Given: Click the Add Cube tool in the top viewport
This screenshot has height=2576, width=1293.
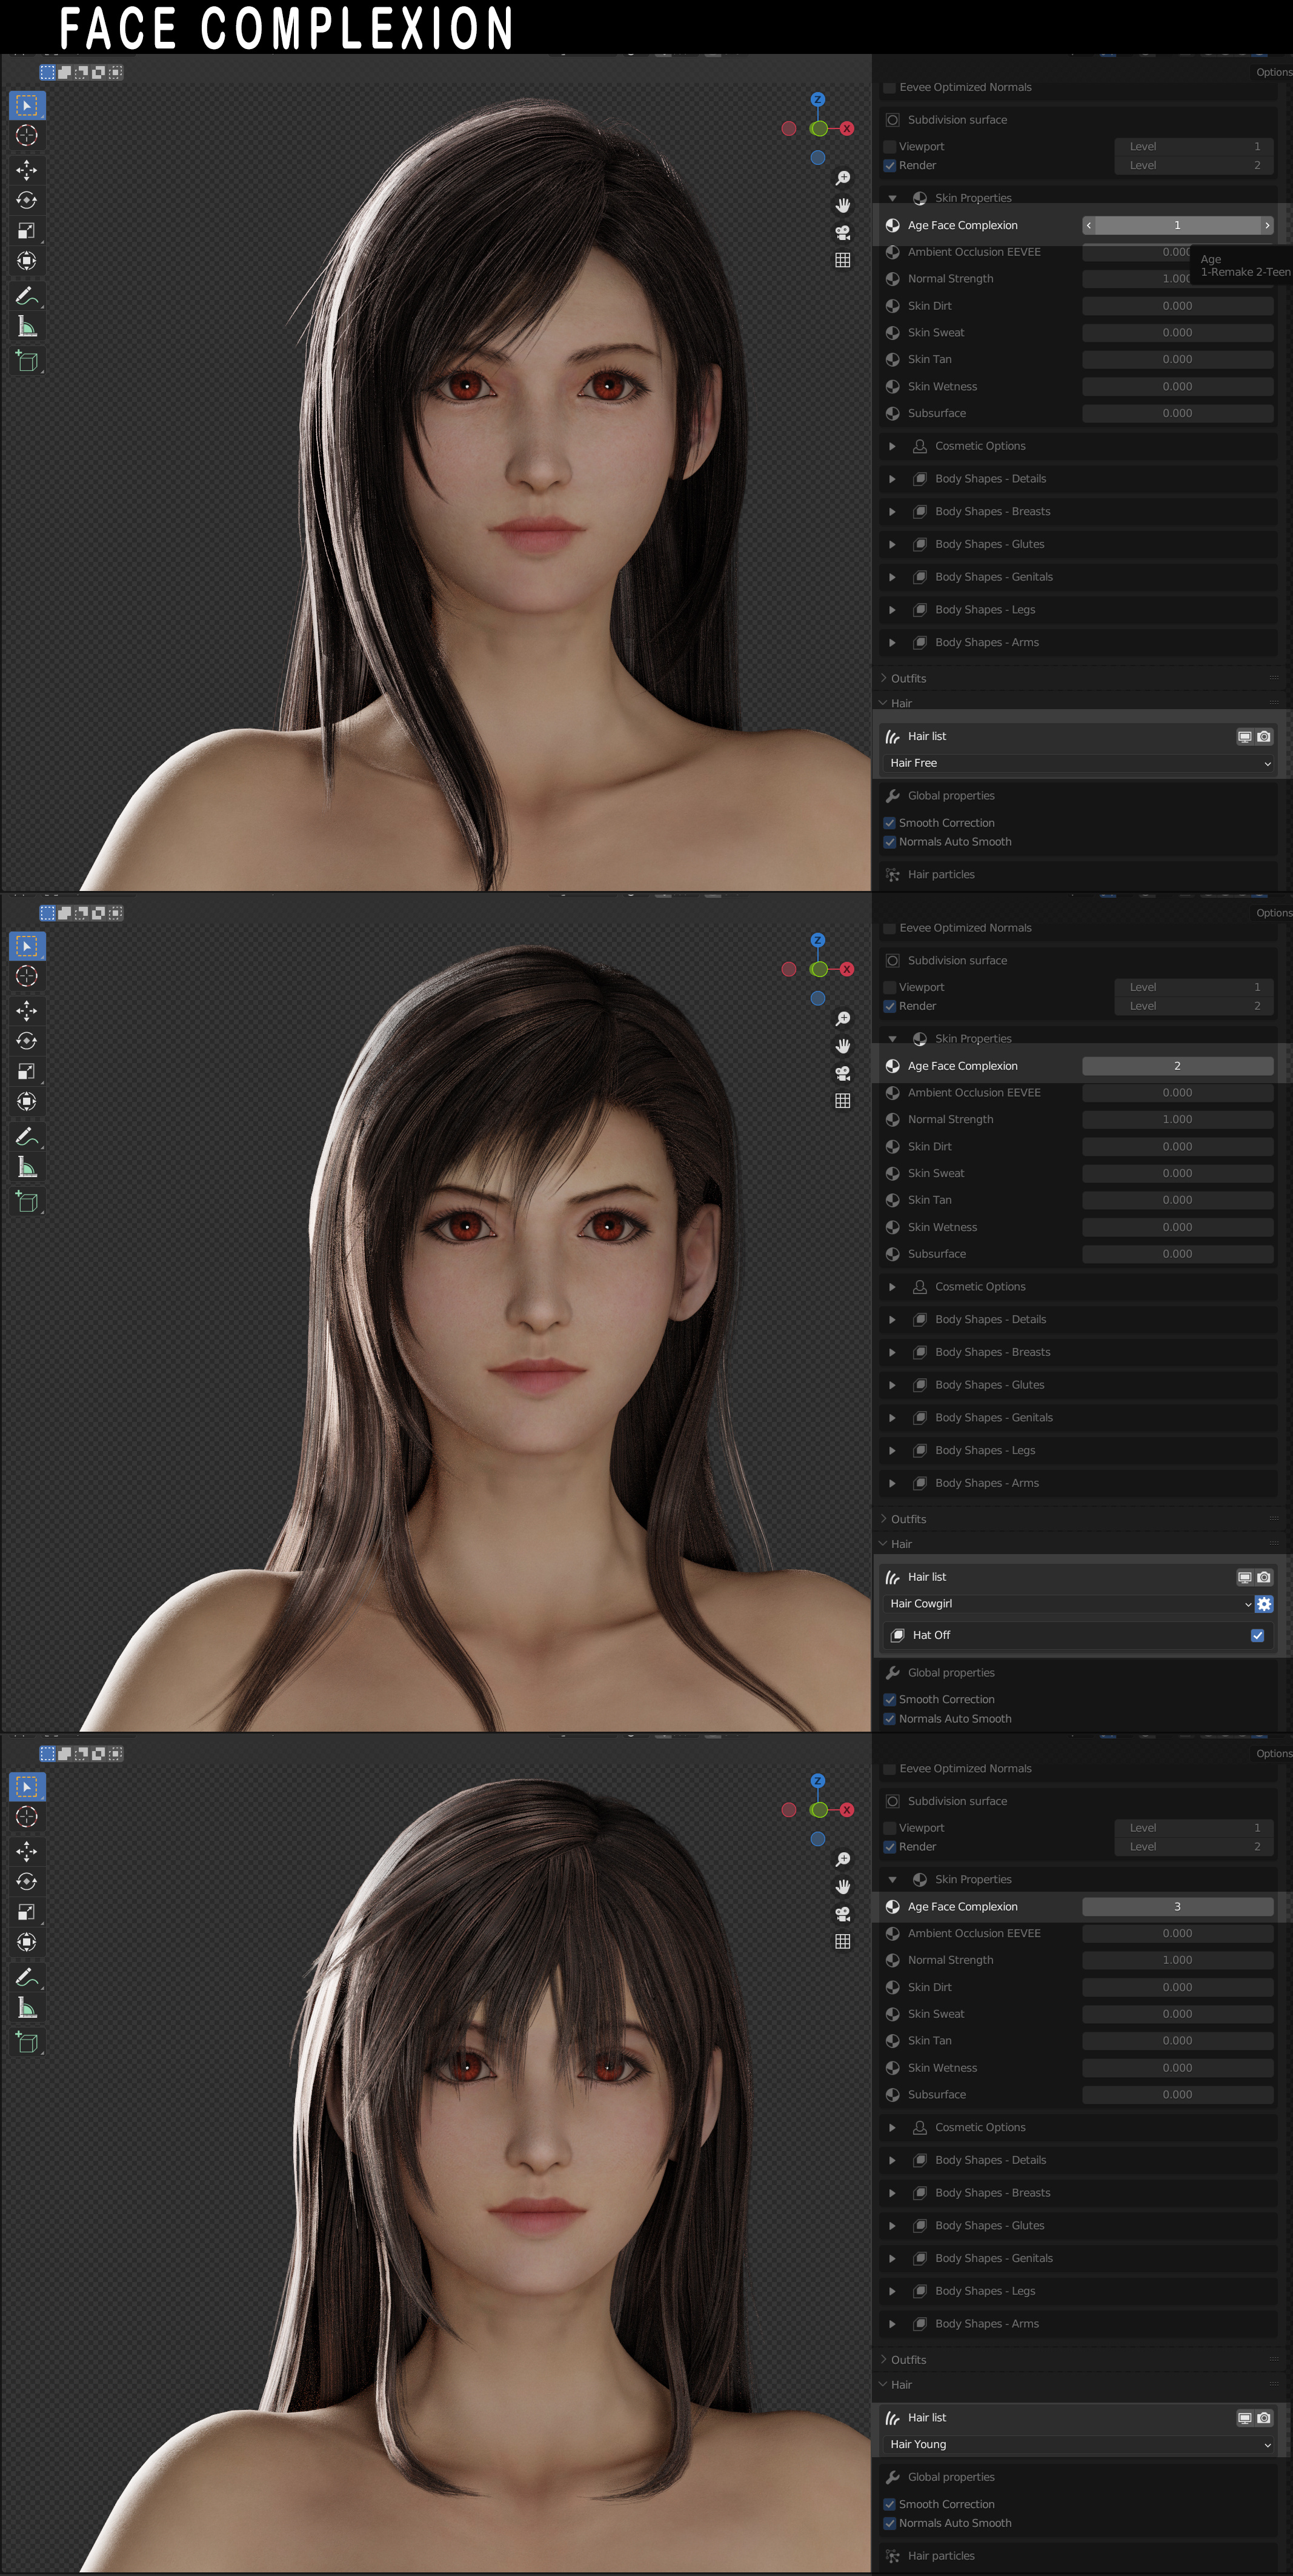Looking at the screenshot, I should point(27,361).
